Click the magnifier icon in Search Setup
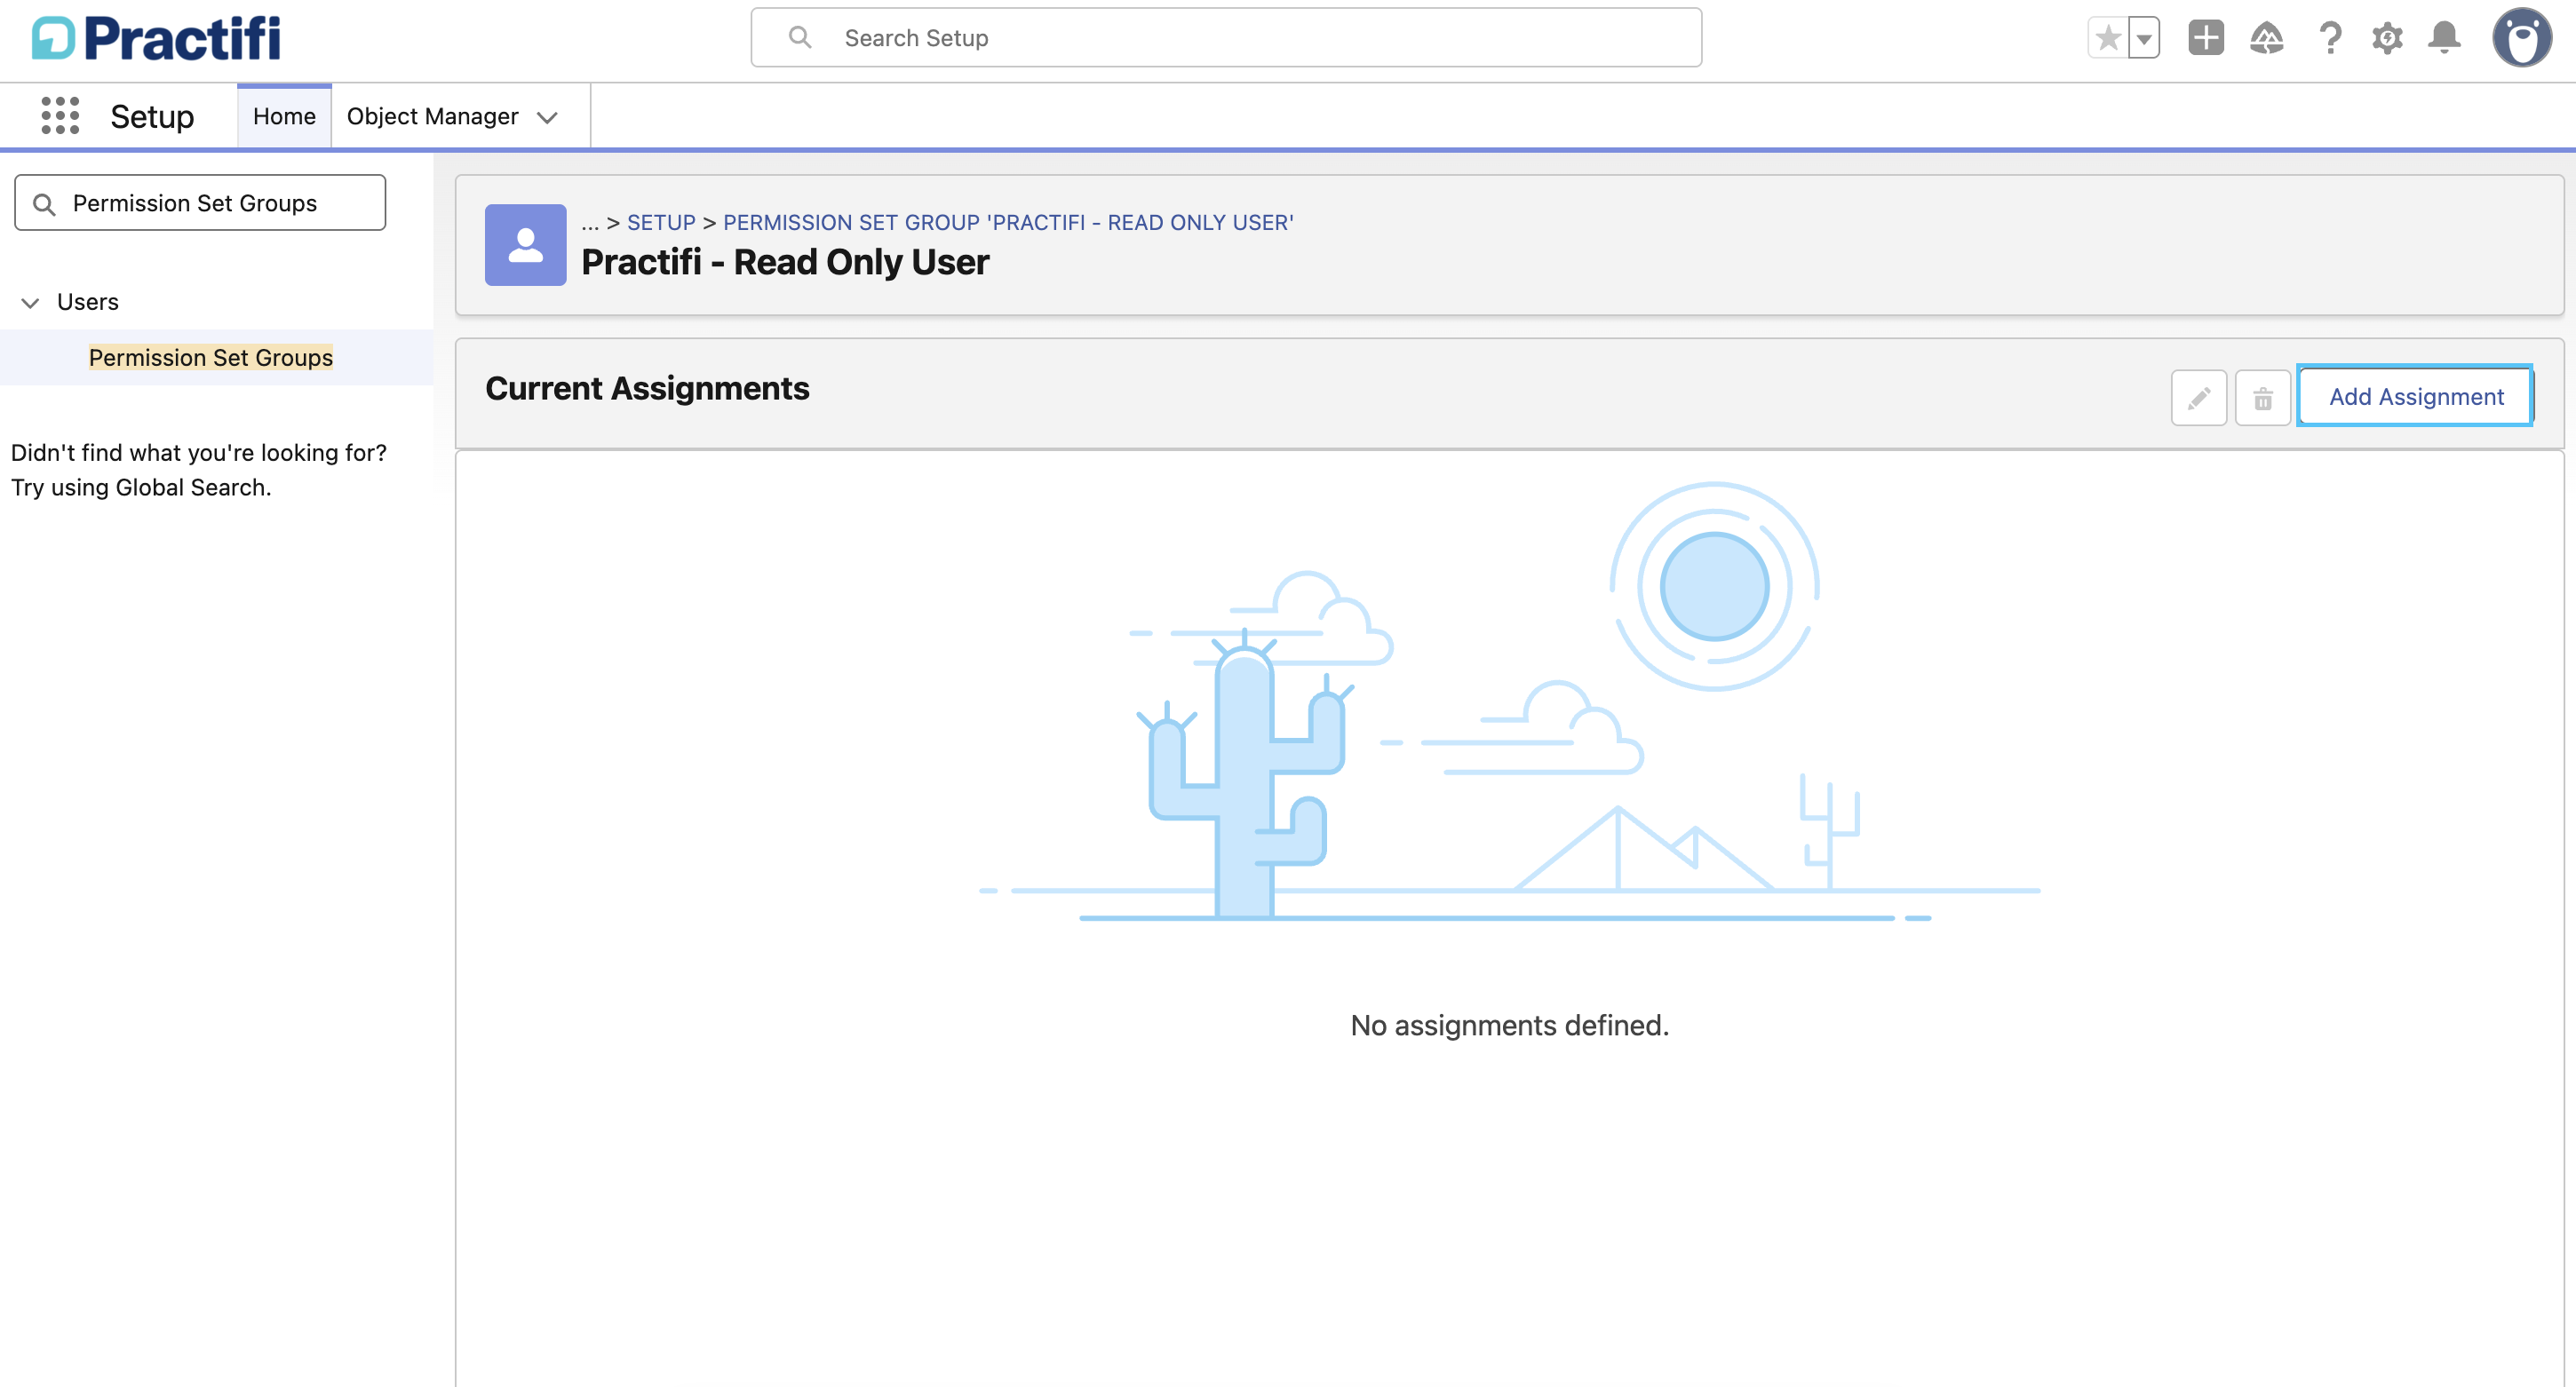2576x1387 pixels. tap(800, 38)
